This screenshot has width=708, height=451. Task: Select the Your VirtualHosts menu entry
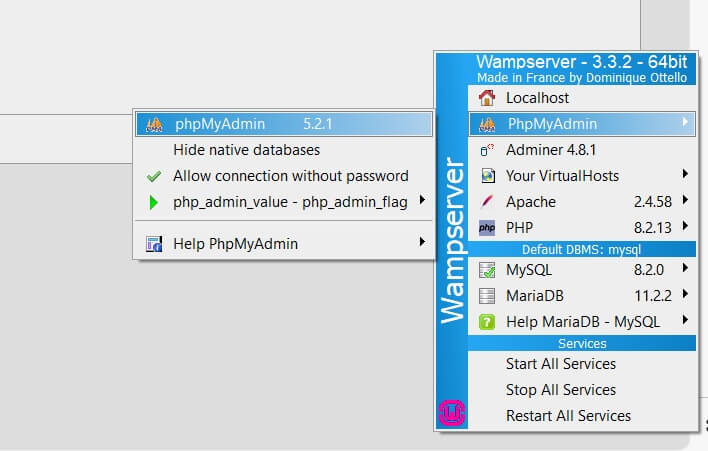click(582, 176)
